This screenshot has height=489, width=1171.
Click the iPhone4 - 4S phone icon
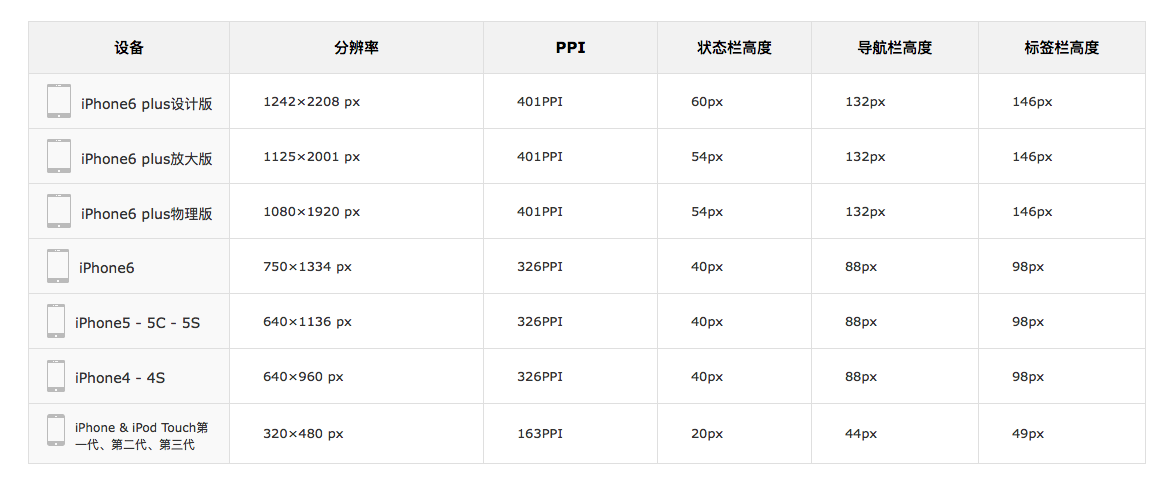(56, 376)
